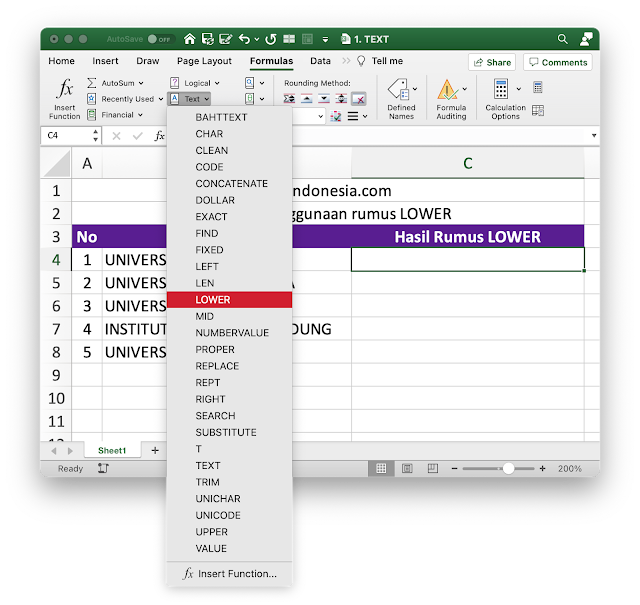640x605 pixels.
Task: Click Insert Function… at menu bottom
Action: [229, 574]
